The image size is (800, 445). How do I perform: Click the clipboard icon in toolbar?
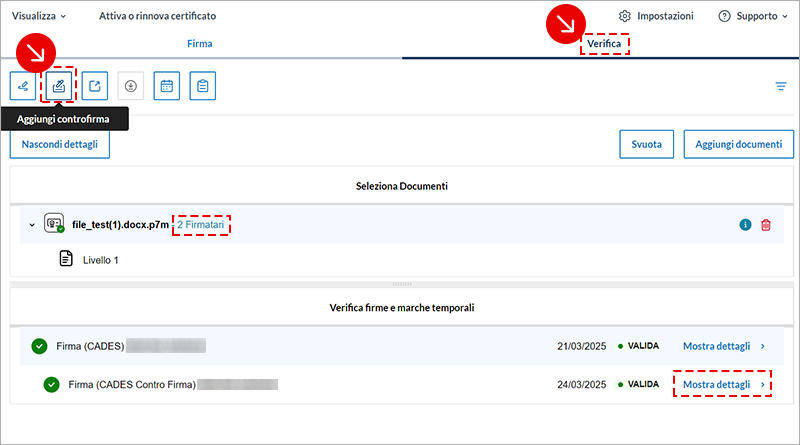(203, 86)
